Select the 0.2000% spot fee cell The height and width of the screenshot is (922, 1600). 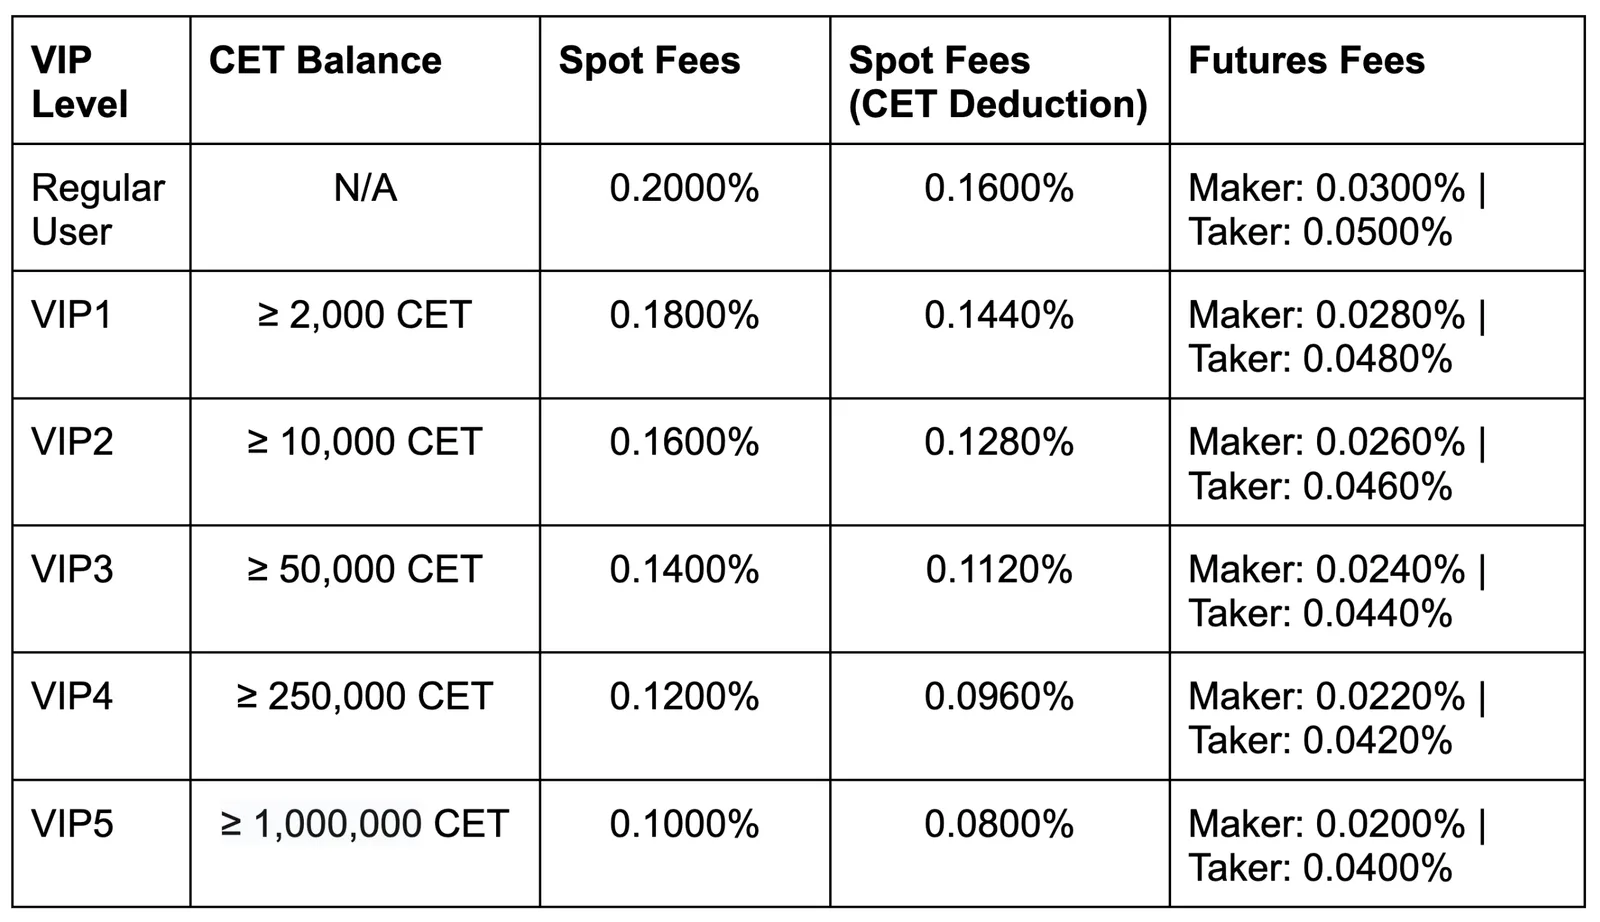pyautogui.click(x=685, y=207)
